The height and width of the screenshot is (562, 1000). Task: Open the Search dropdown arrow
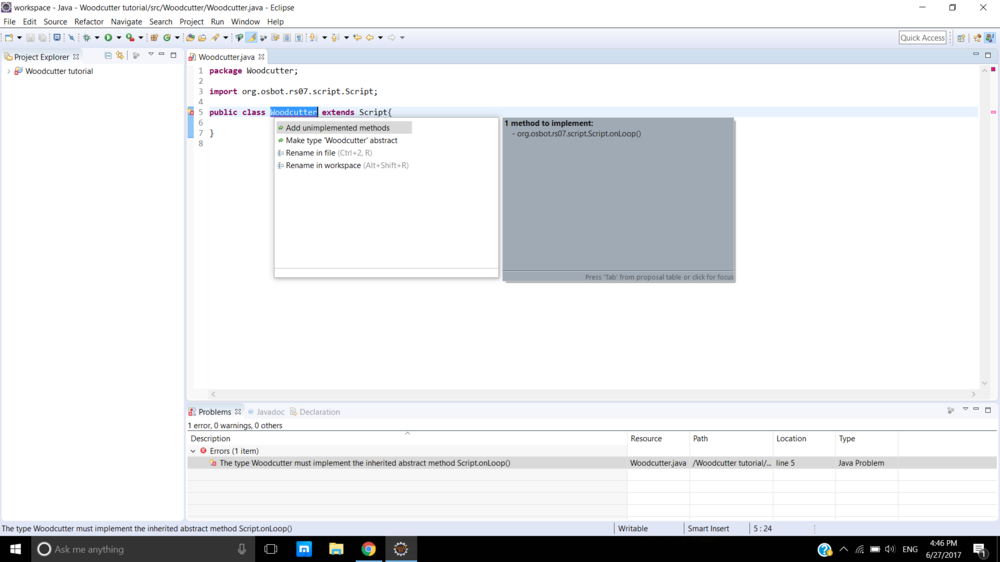(226, 38)
